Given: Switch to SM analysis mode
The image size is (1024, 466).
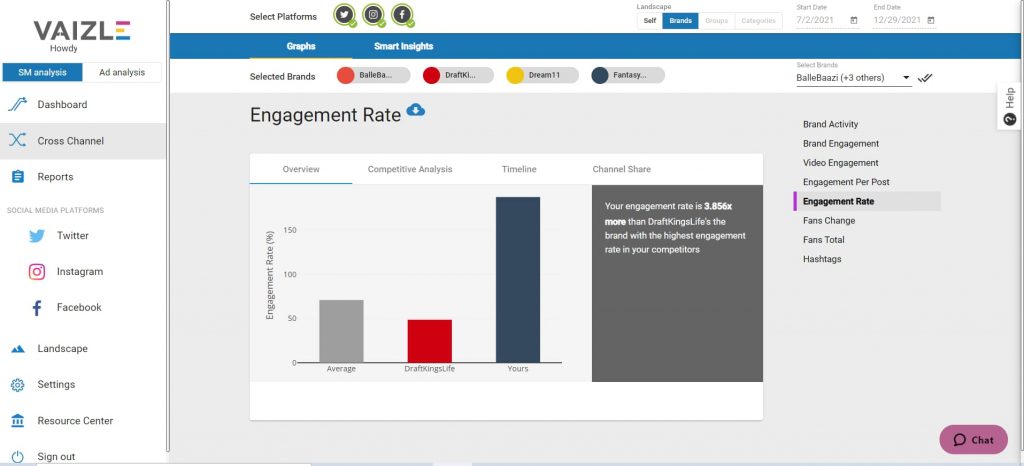Looking at the screenshot, I should click(42, 72).
